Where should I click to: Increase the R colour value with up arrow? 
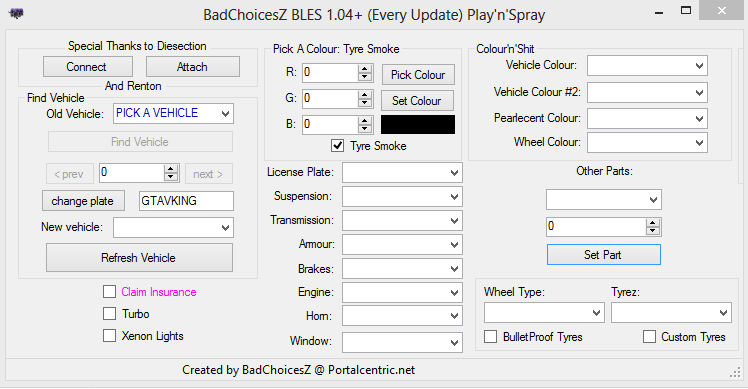point(364,69)
